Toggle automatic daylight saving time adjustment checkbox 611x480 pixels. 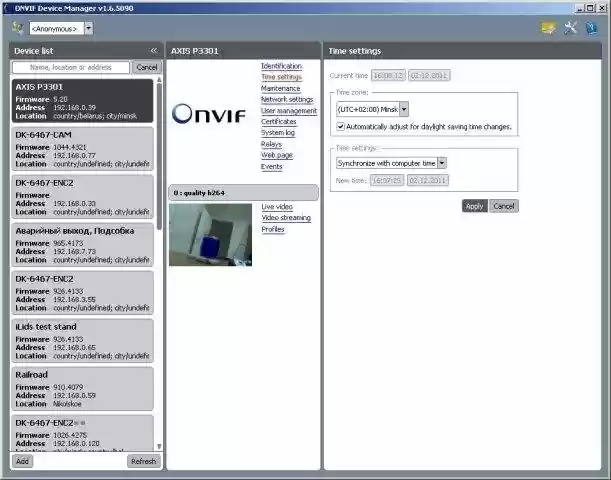point(341,127)
